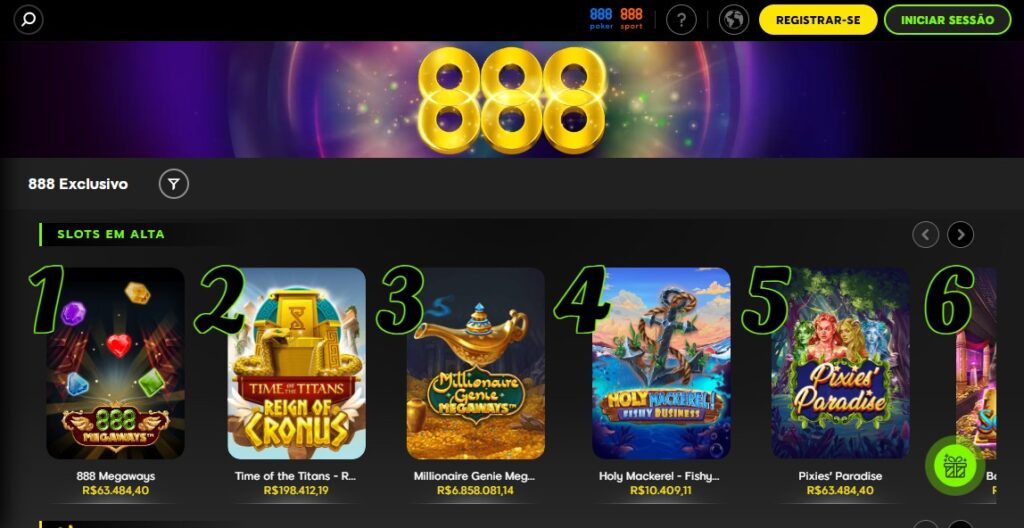Show previous slots with left arrow
1024x528 pixels.
point(925,235)
